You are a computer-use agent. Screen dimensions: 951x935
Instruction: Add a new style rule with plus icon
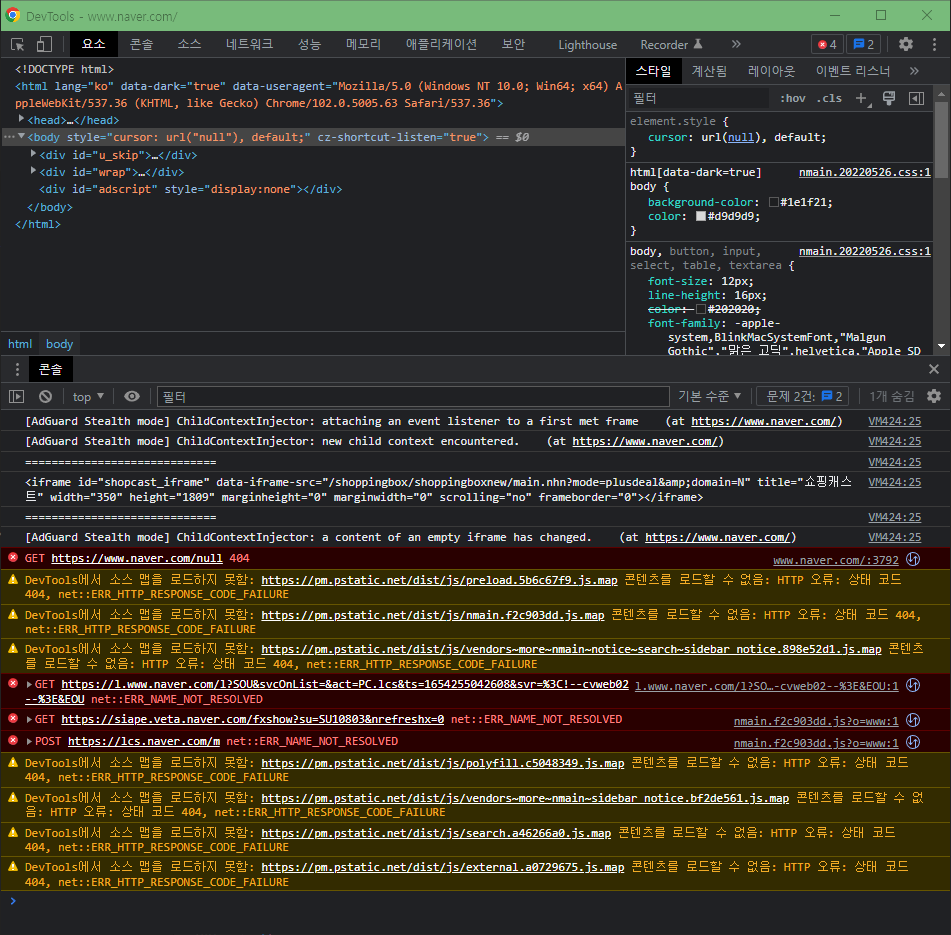coord(862,98)
